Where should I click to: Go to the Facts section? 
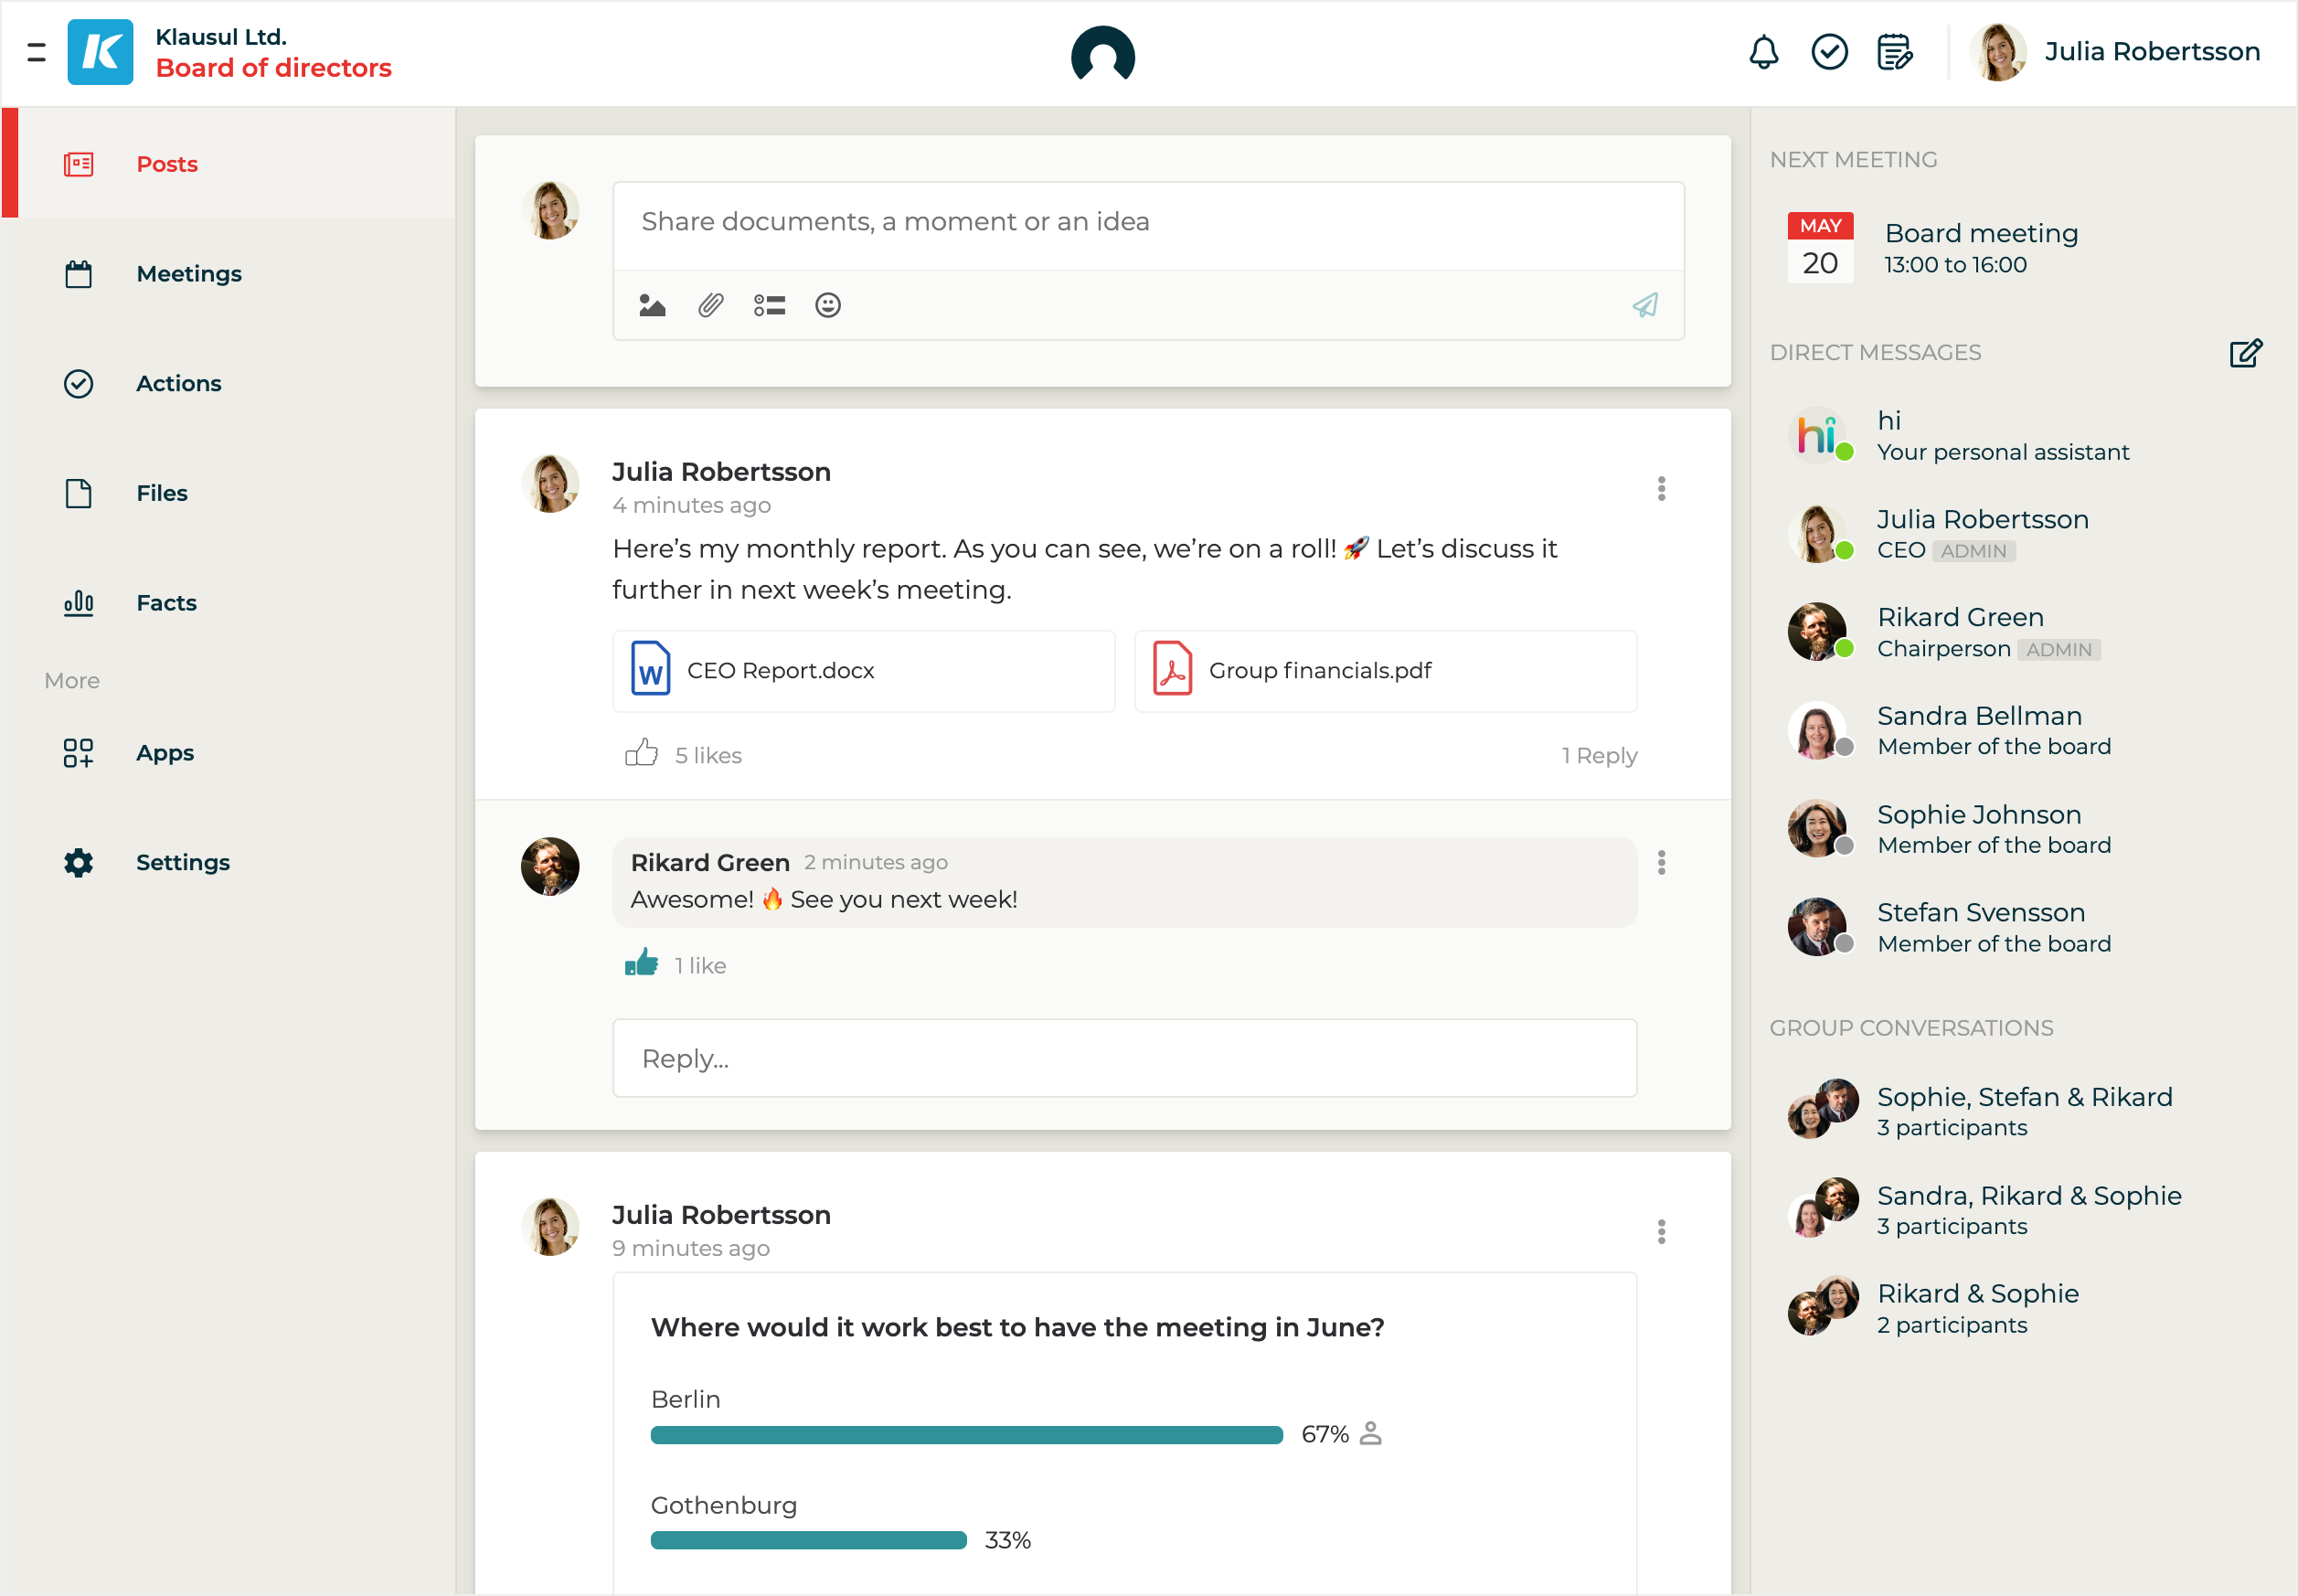coord(166,602)
